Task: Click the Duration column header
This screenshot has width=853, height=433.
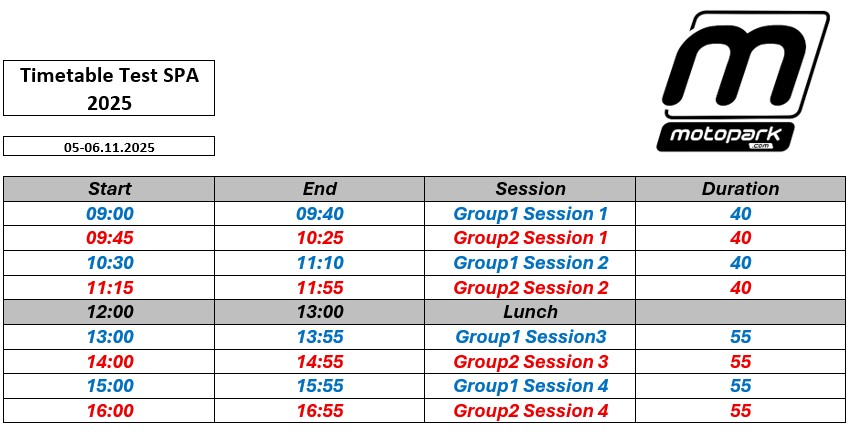Action: (740, 189)
